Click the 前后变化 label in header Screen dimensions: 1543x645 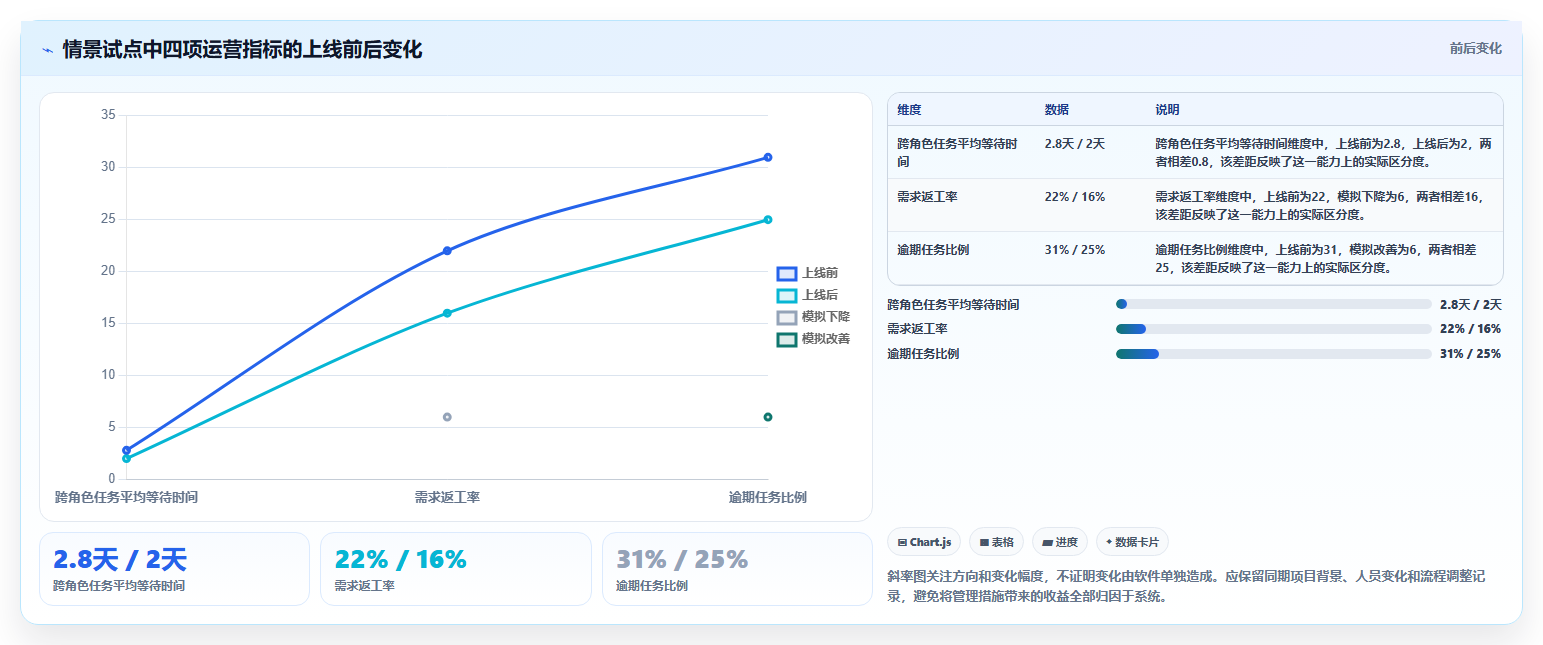pyautogui.click(x=1476, y=48)
